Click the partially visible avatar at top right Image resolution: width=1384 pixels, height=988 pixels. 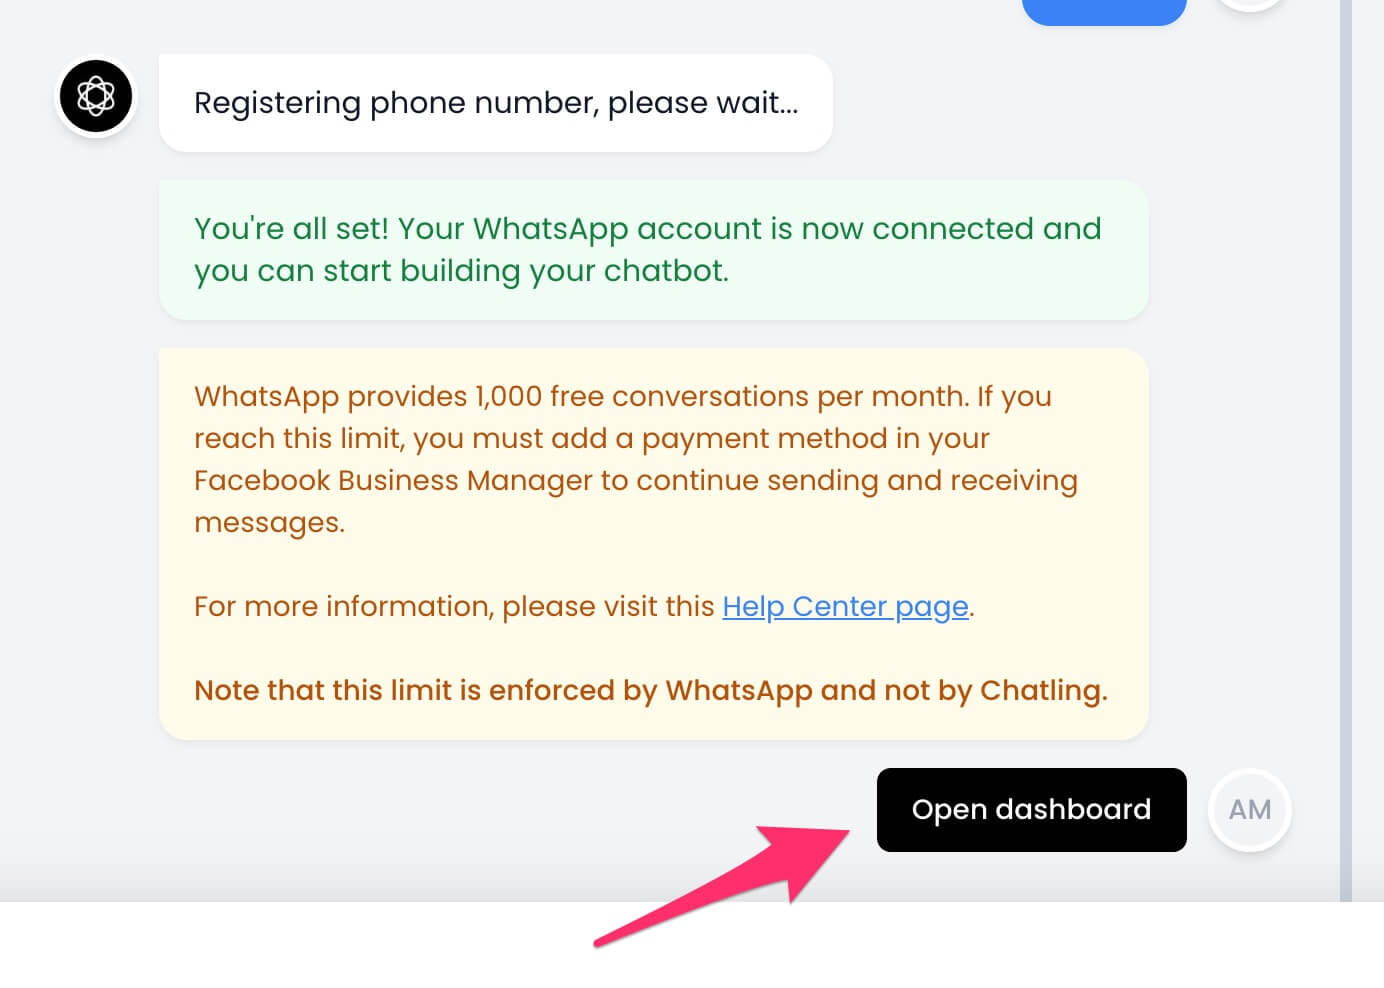coord(1250,4)
